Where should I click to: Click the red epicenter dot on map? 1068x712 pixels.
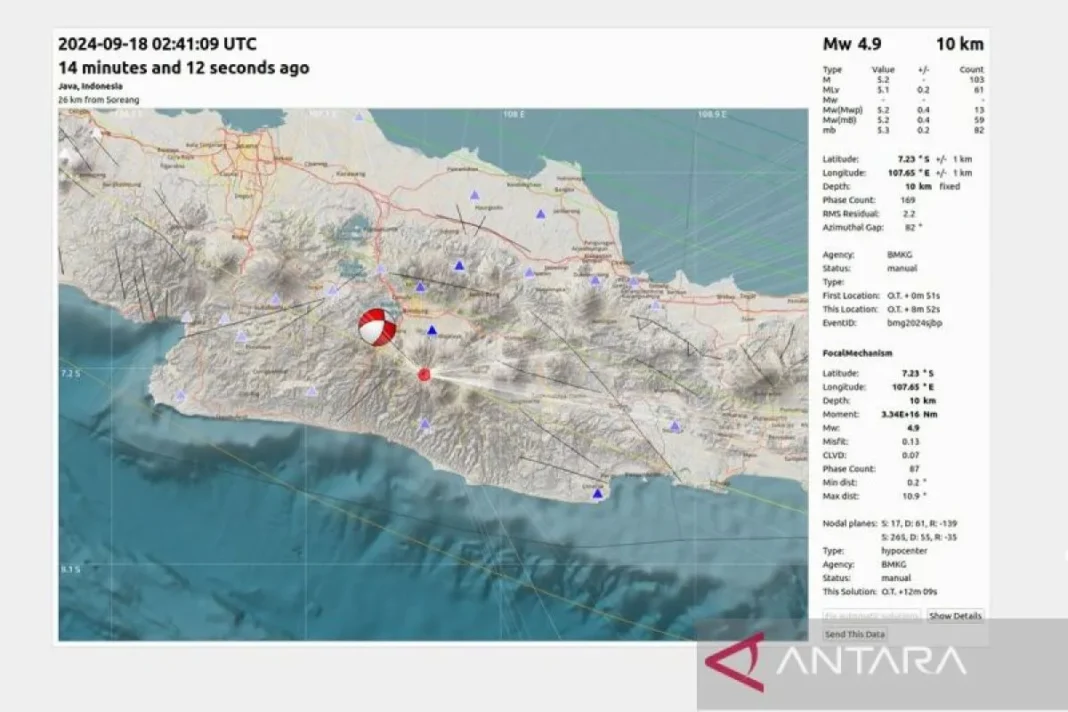(424, 374)
